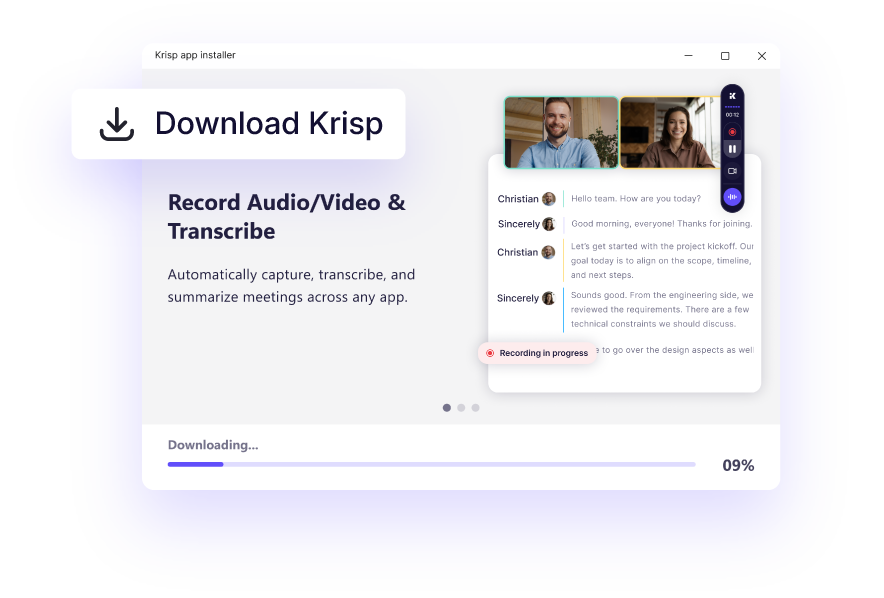Select the first carousel dot
The image size is (884, 598).
447,407
